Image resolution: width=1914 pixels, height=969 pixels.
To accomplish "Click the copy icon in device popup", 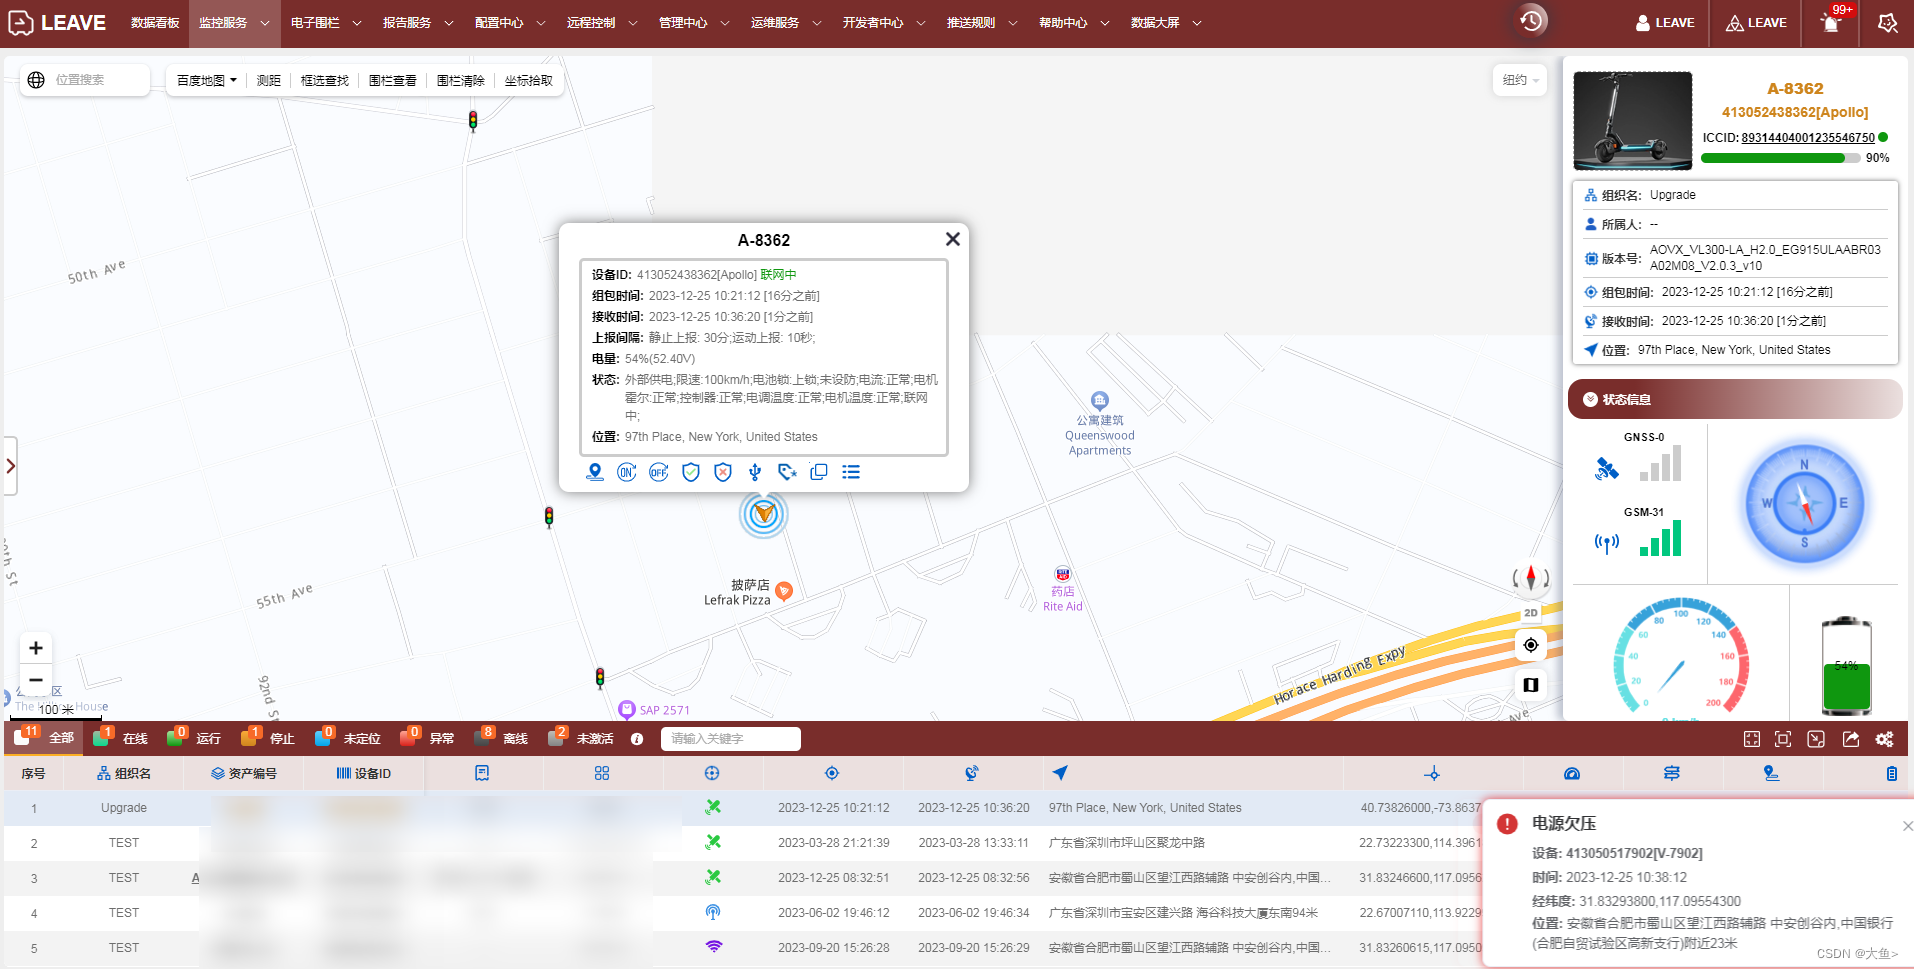I will coord(819,472).
